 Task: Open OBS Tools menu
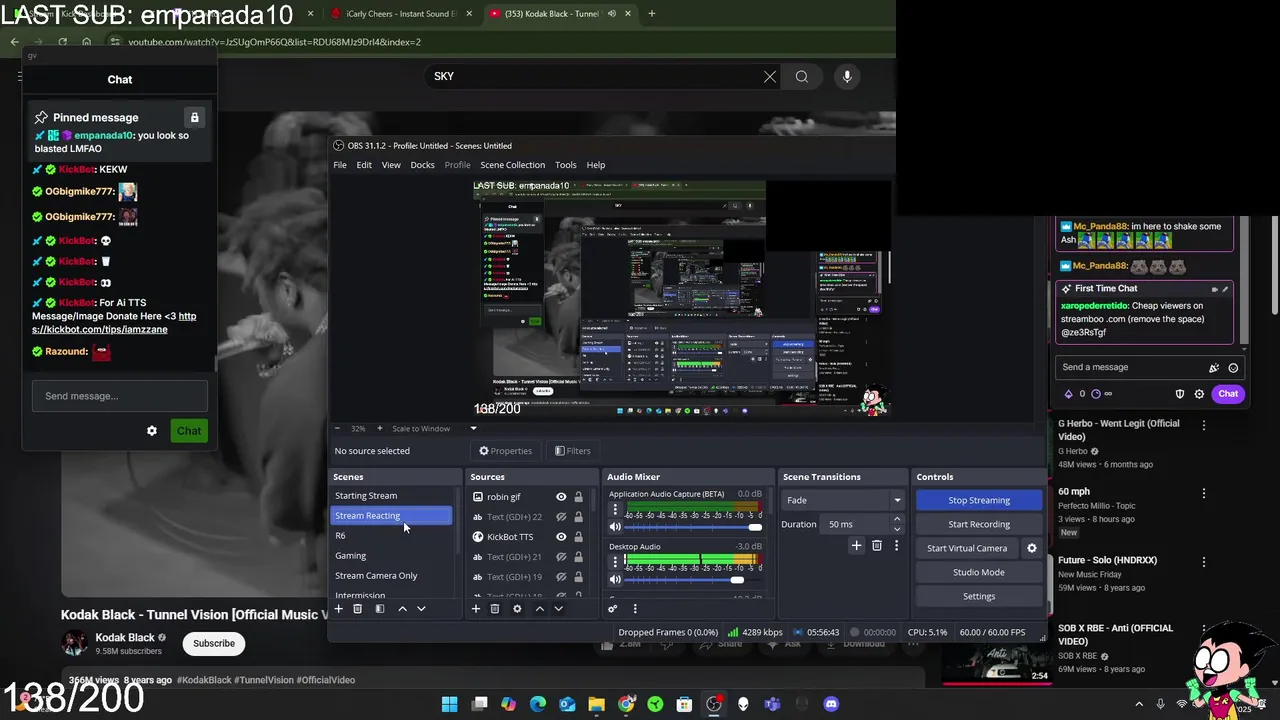click(566, 165)
